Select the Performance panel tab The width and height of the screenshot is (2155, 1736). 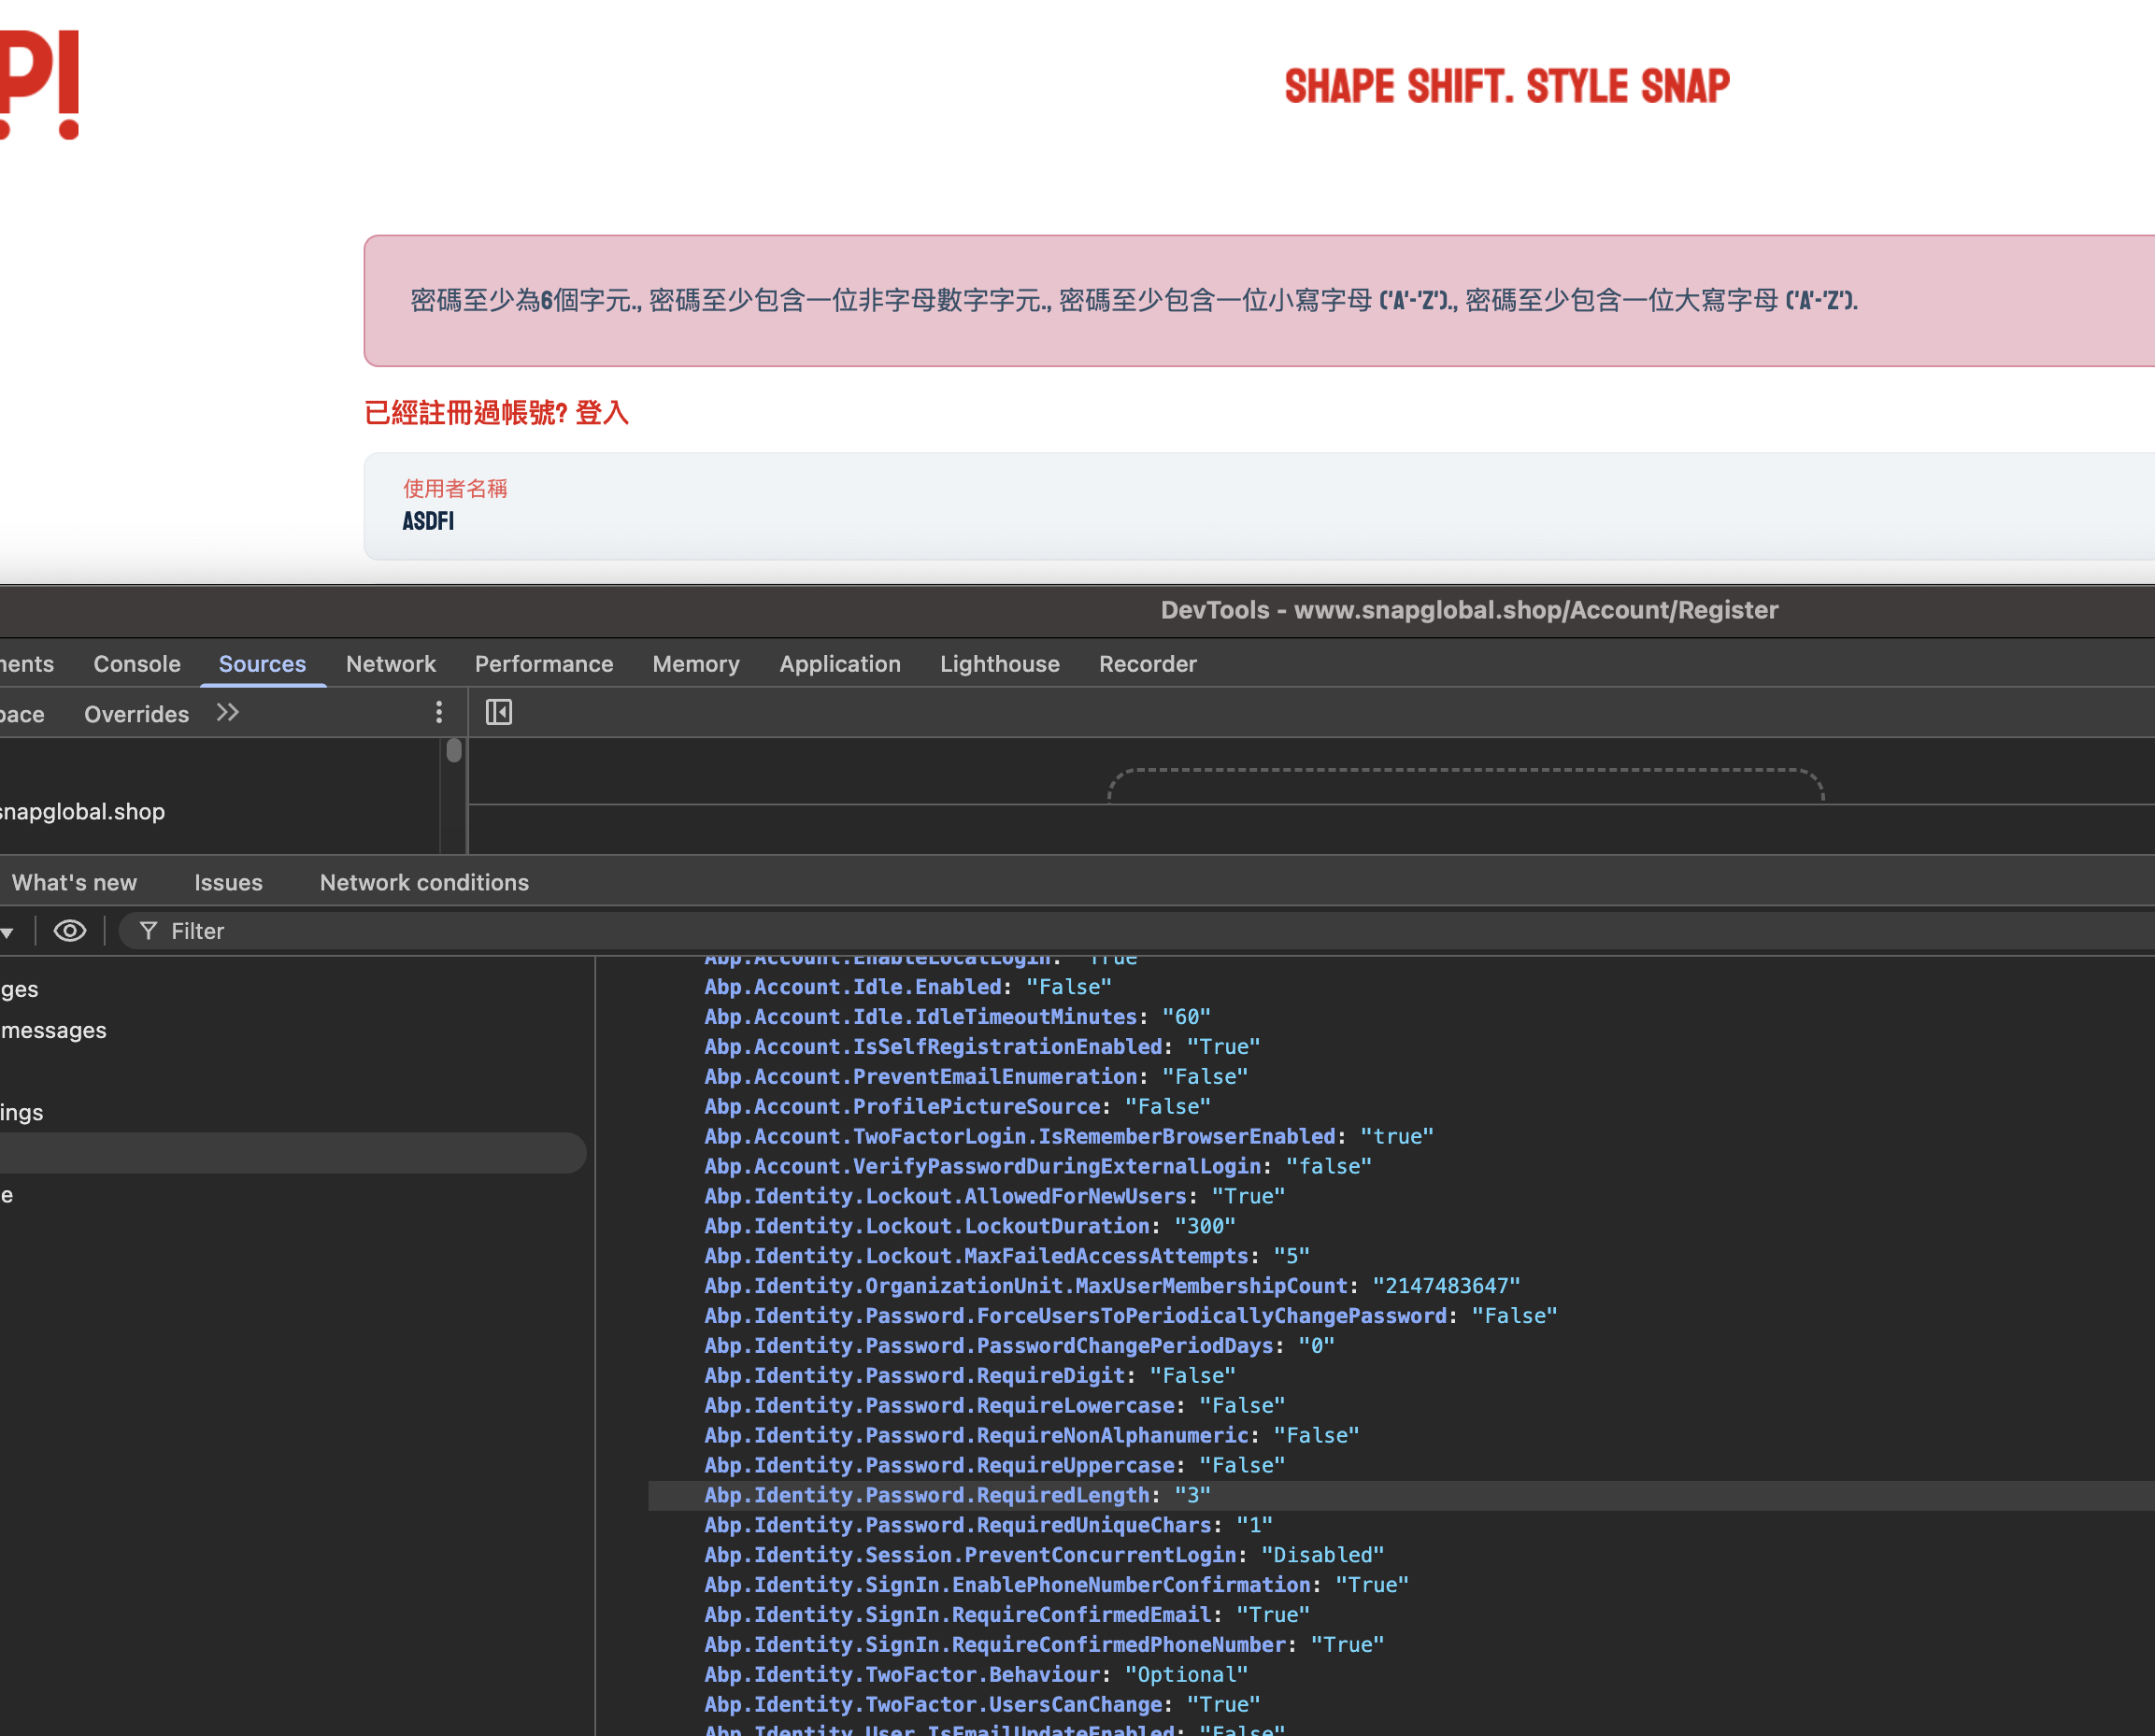[x=543, y=664]
